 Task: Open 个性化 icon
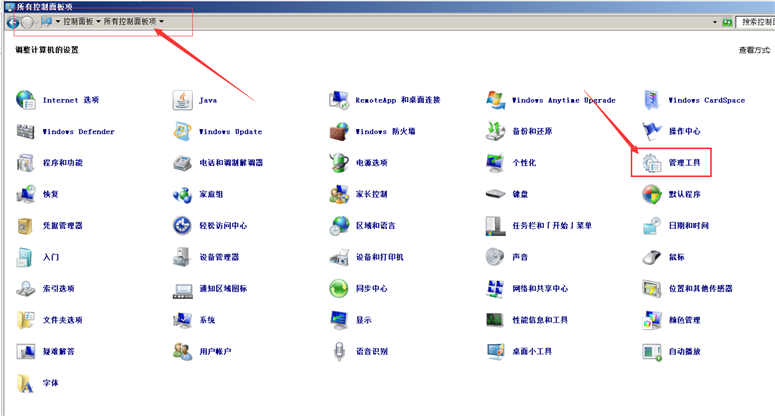(495, 163)
